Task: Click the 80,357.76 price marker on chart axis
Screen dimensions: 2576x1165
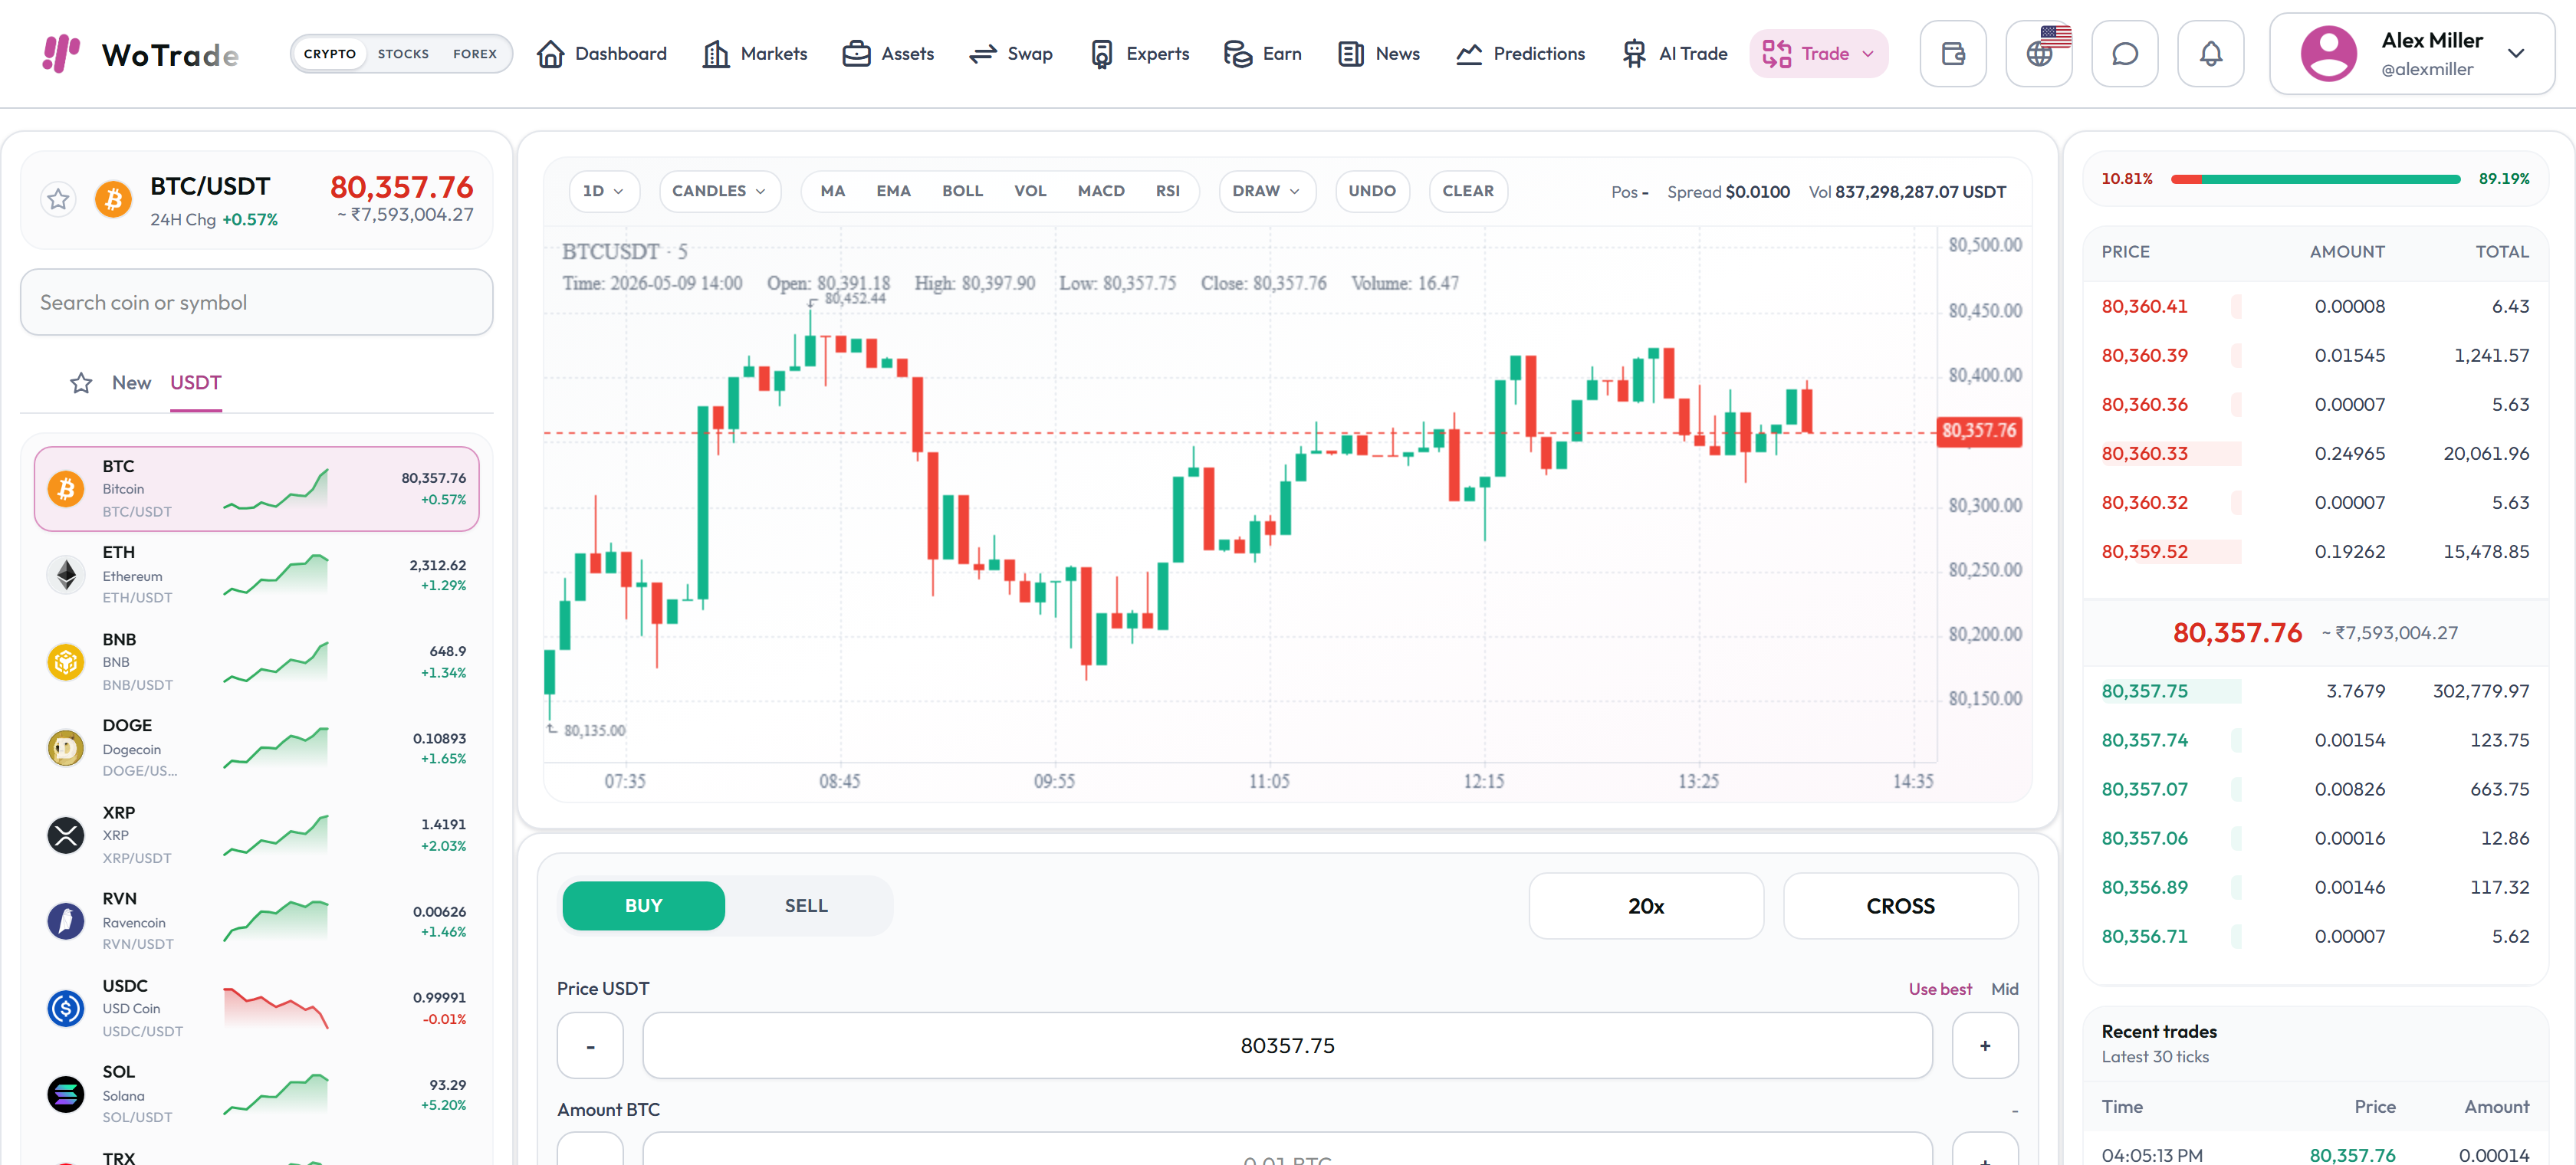Action: [1979, 431]
